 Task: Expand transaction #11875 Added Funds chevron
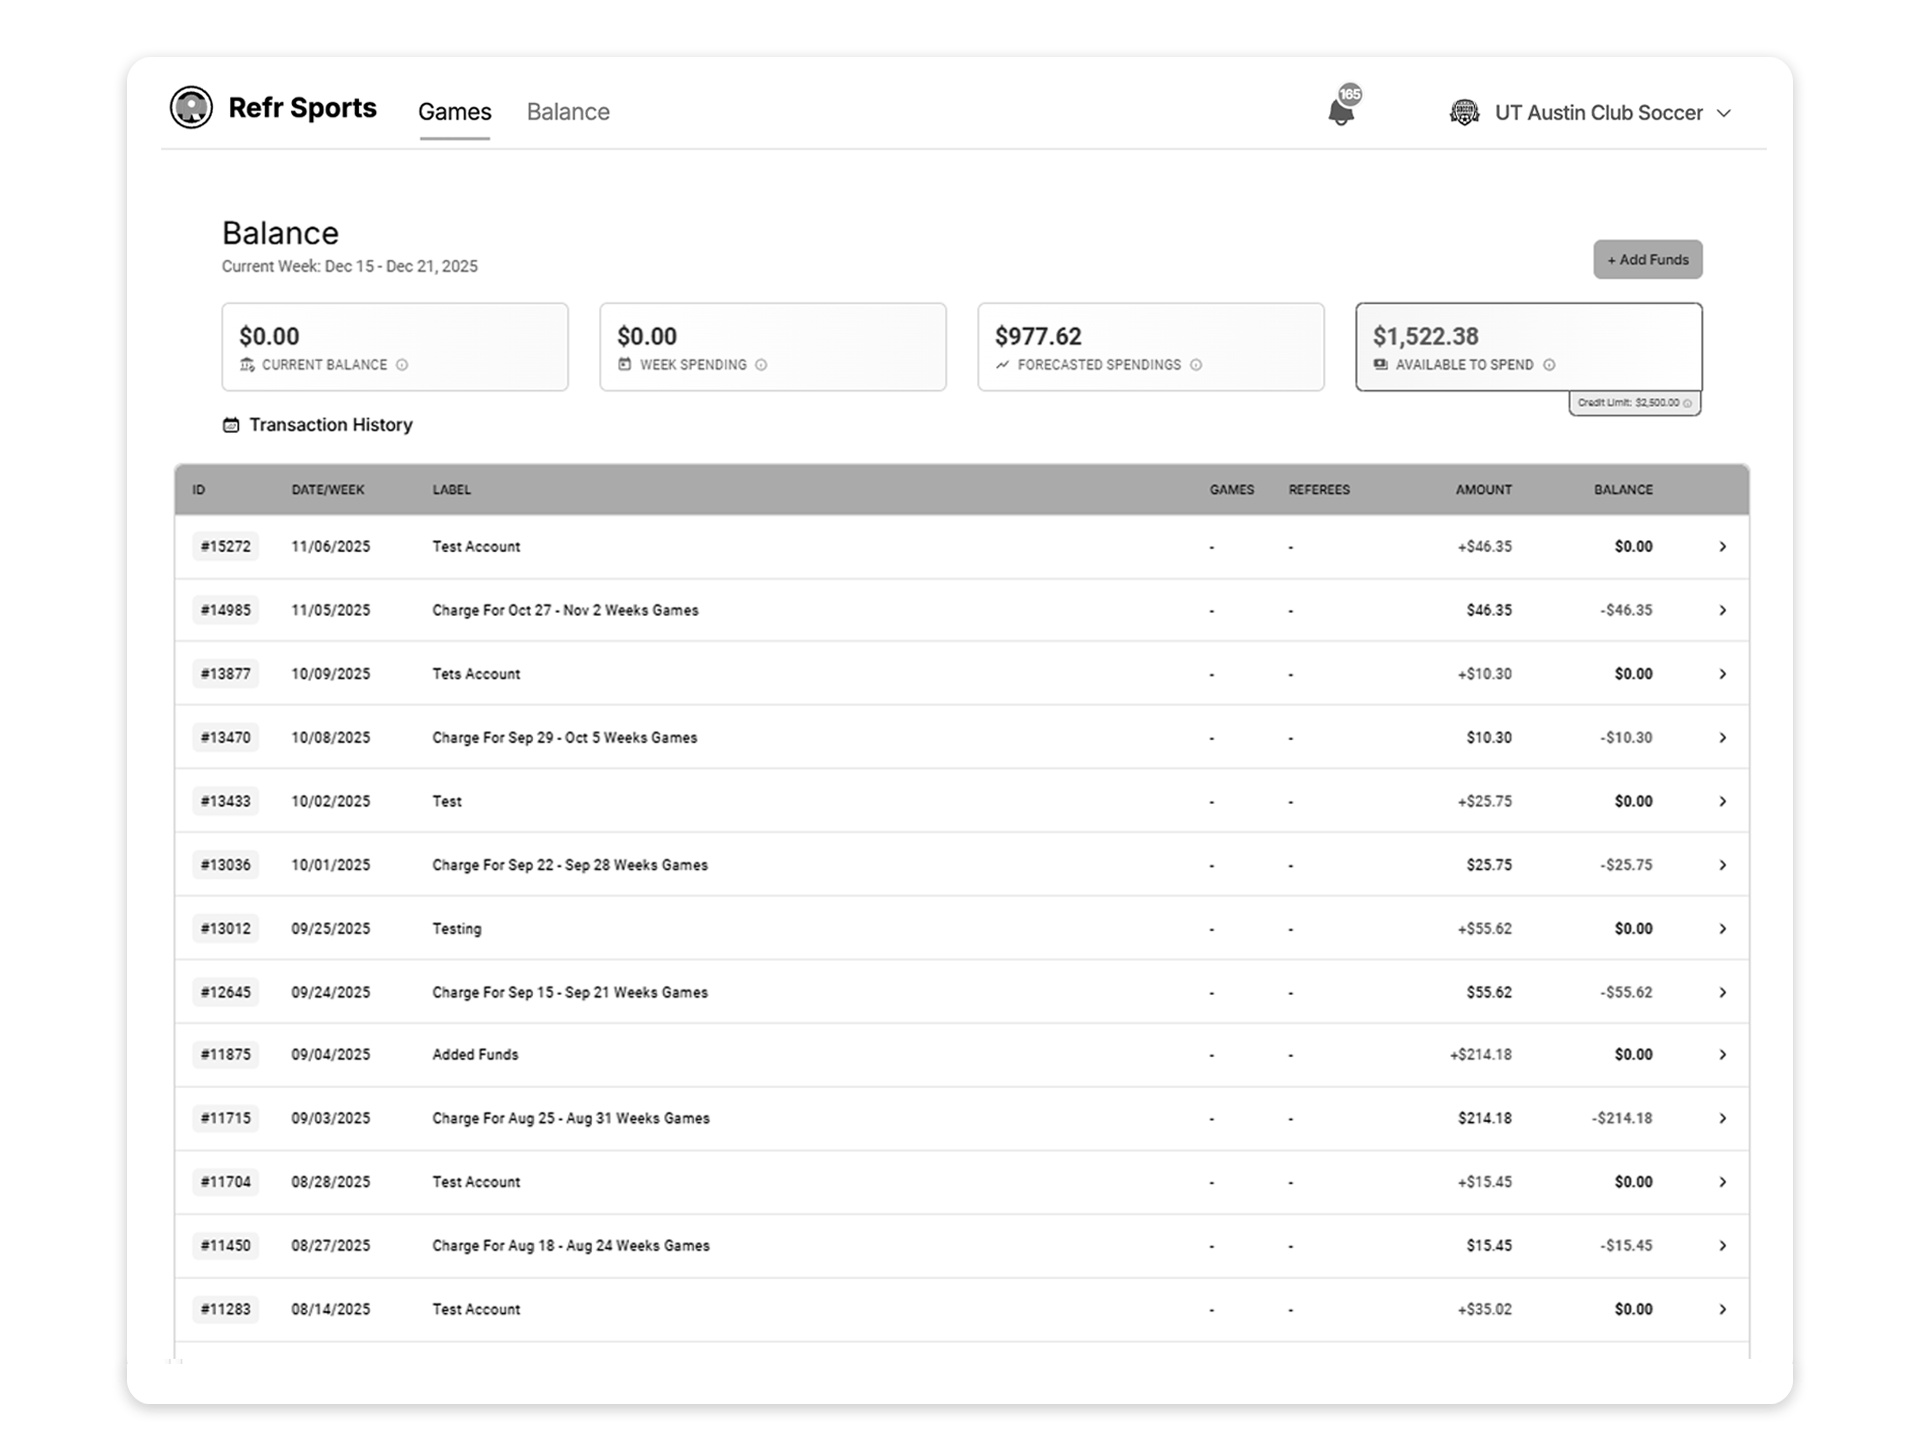pos(1722,1055)
